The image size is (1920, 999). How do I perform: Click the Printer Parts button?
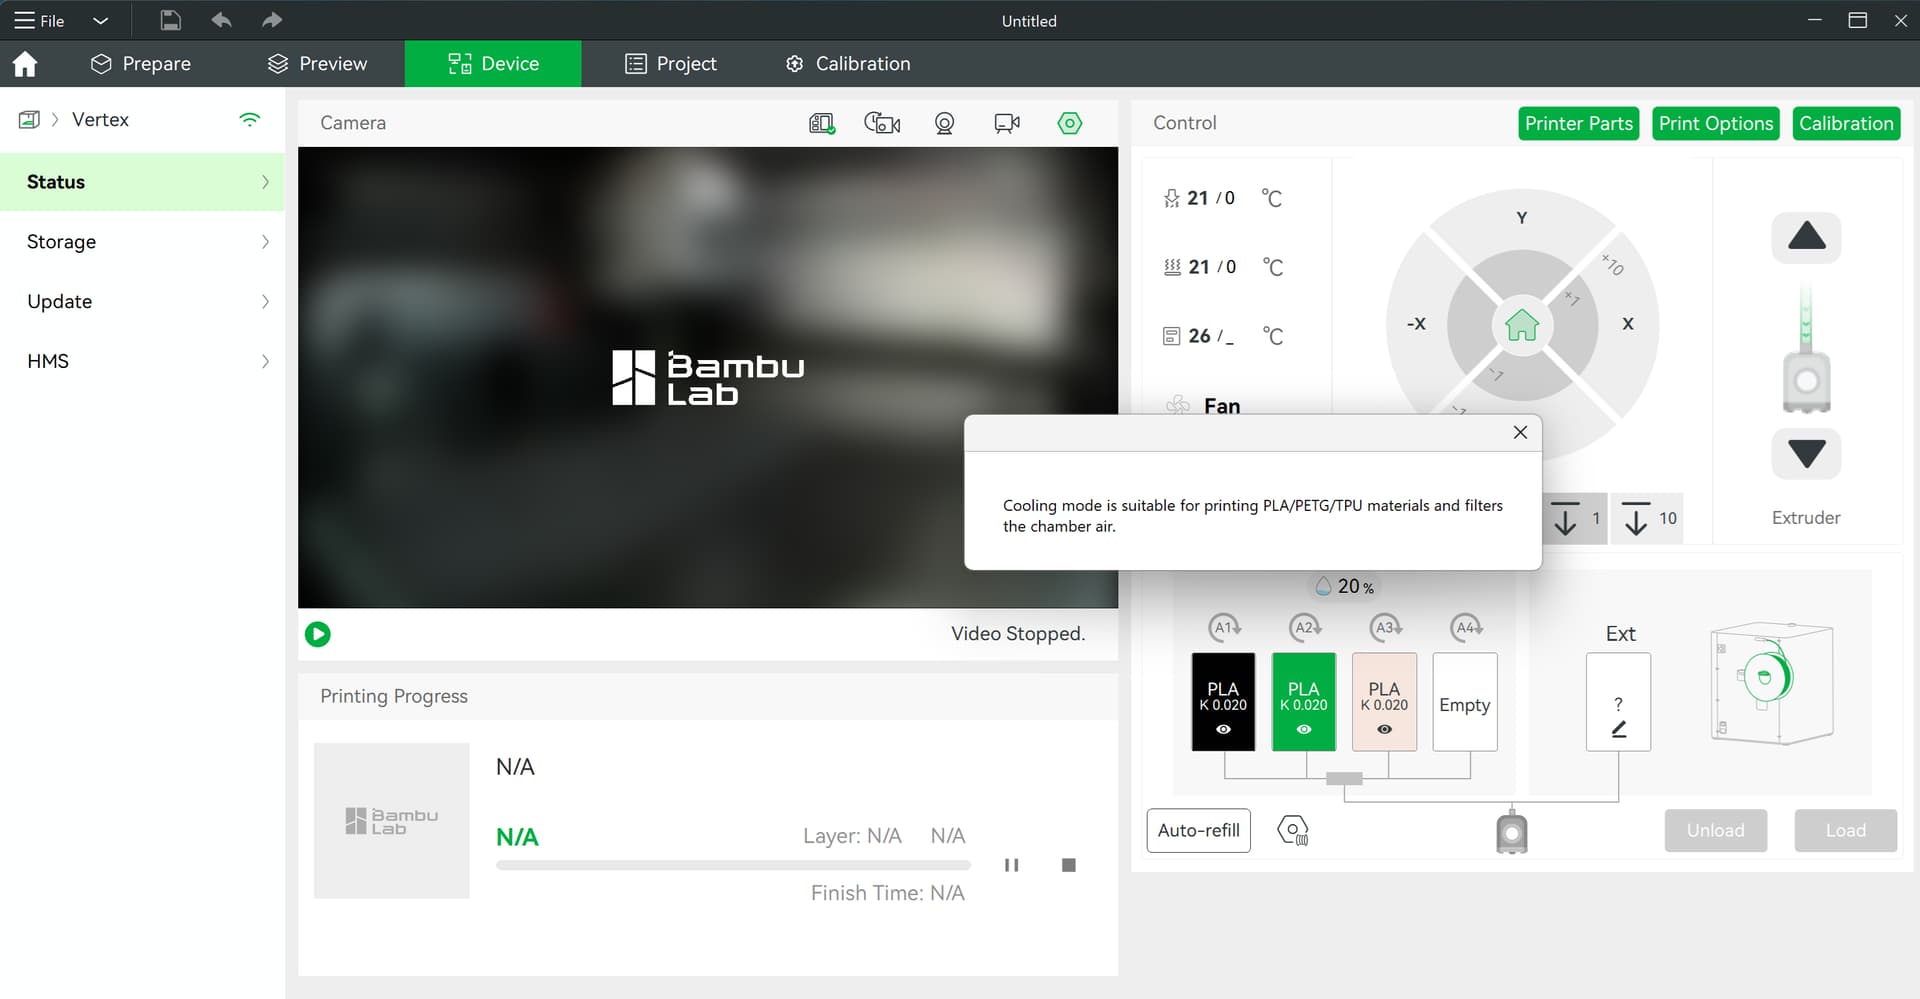(x=1578, y=124)
